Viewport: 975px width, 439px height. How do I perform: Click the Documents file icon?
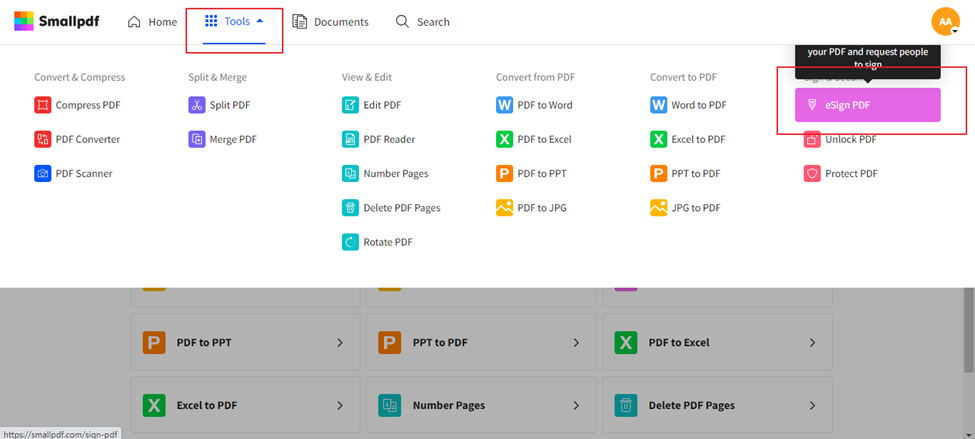300,22
